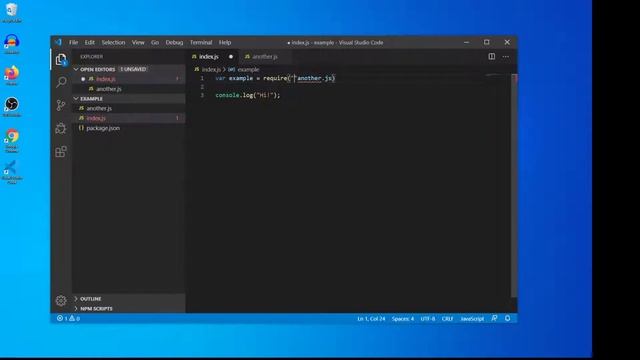Click line number 2 in the gutter
The width and height of the screenshot is (640, 360).
202,87
